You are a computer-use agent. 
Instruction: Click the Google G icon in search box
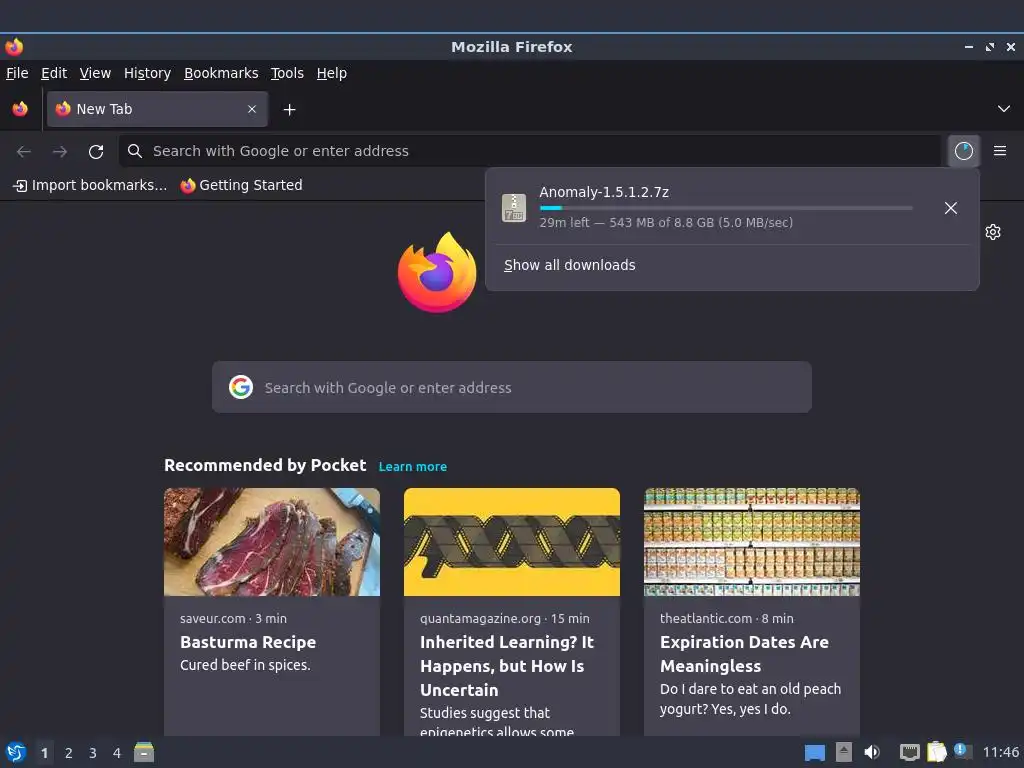(x=241, y=387)
